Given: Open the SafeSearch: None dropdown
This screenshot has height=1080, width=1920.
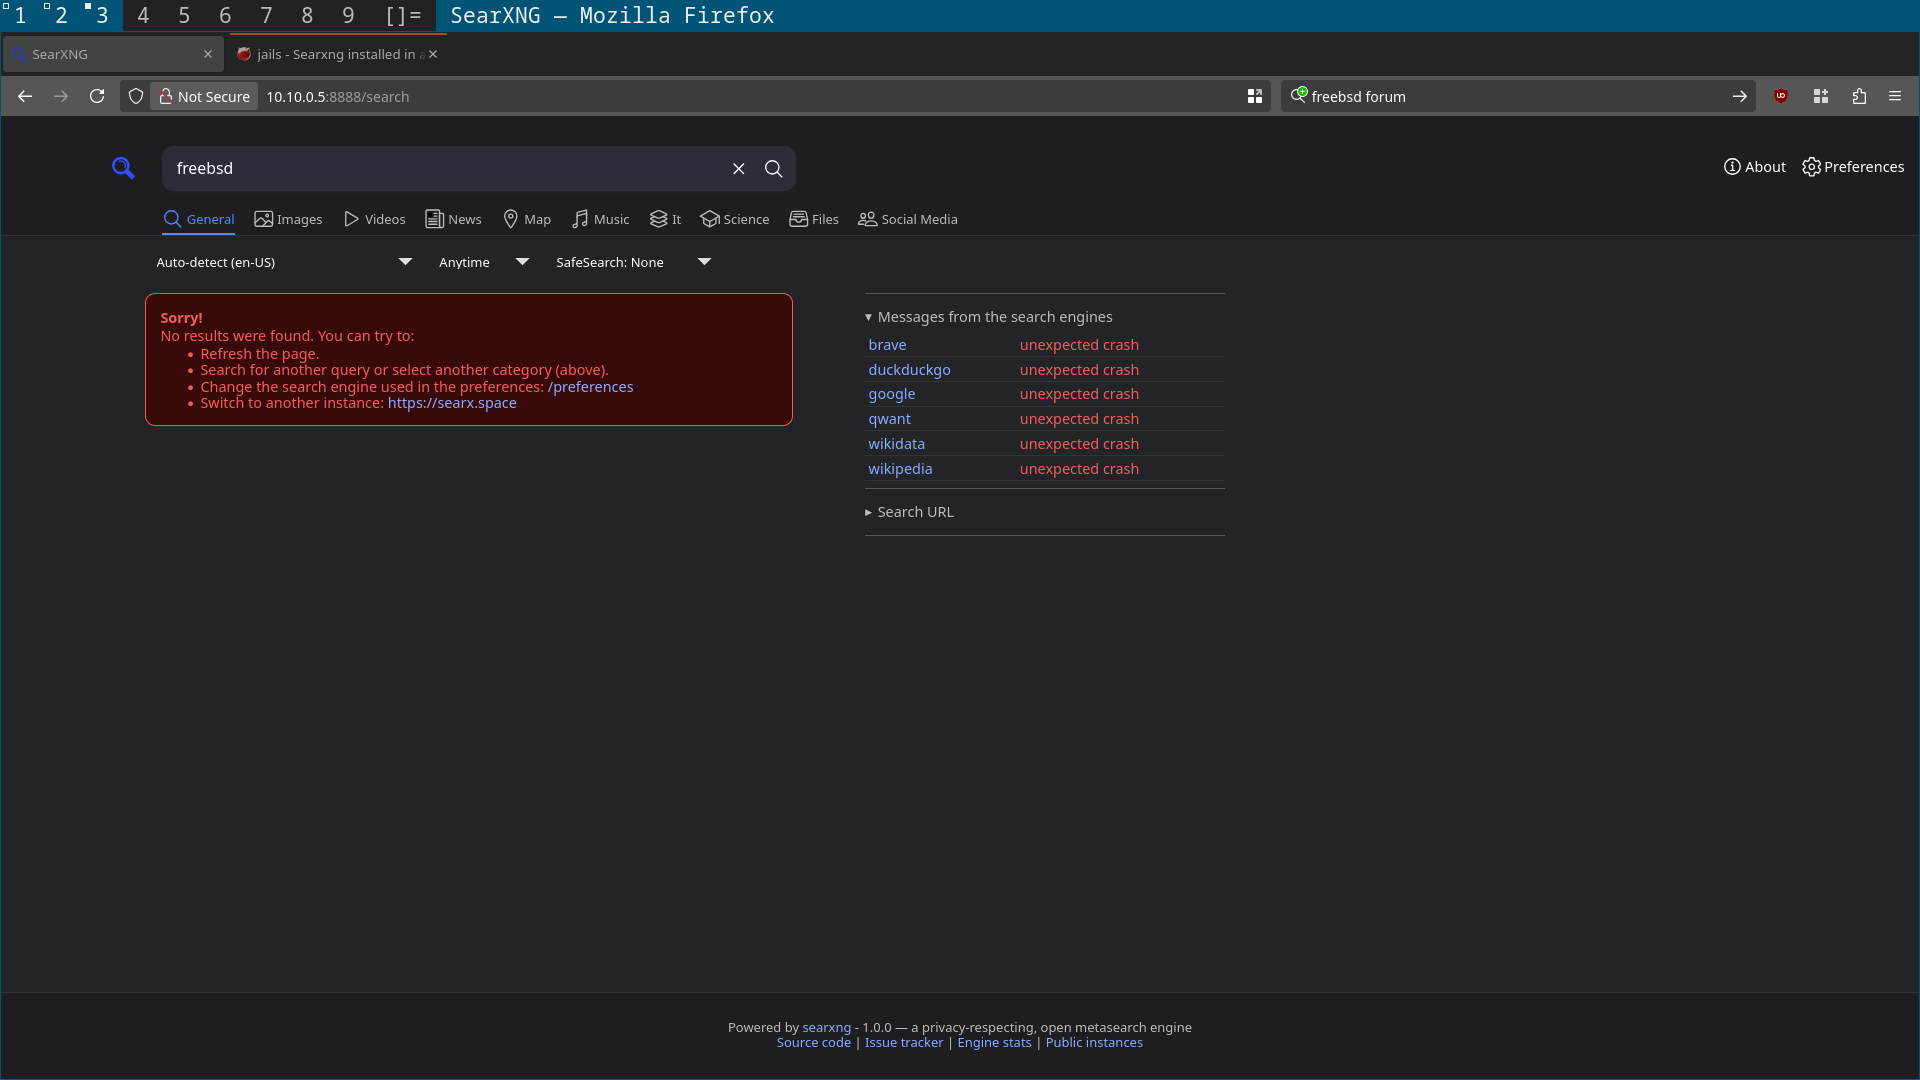Looking at the screenshot, I should (x=633, y=262).
